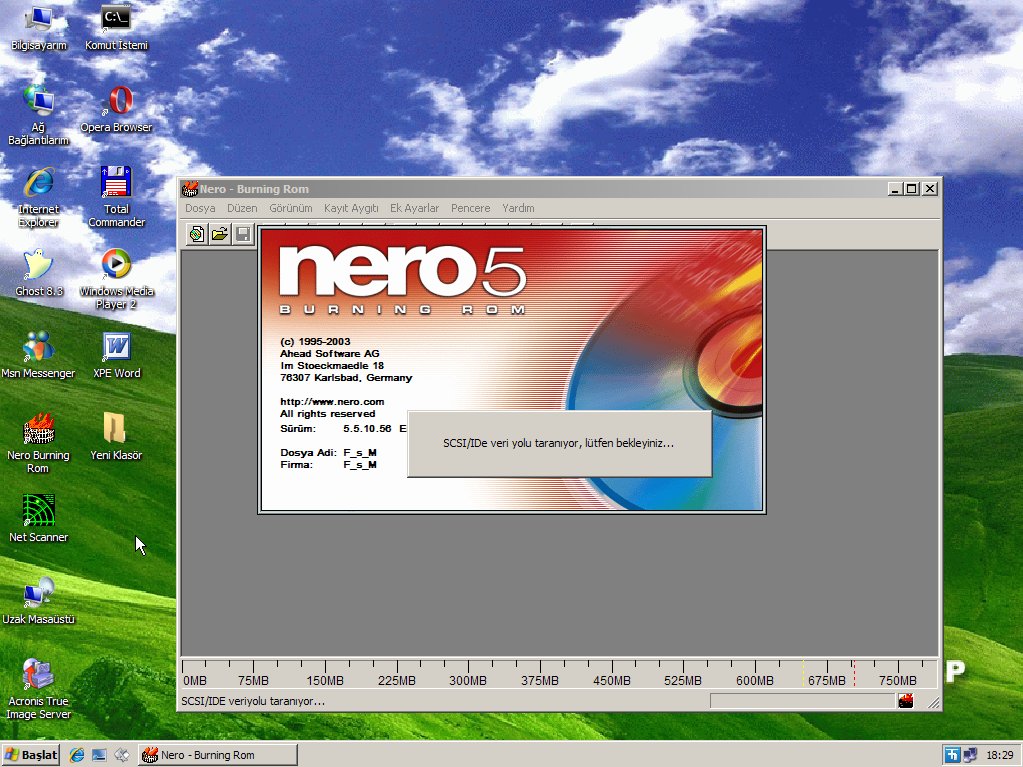The width and height of the screenshot is (1023, 767).
Task: Open the Bilgisayarım desktop icon
Action: (38, 29)
